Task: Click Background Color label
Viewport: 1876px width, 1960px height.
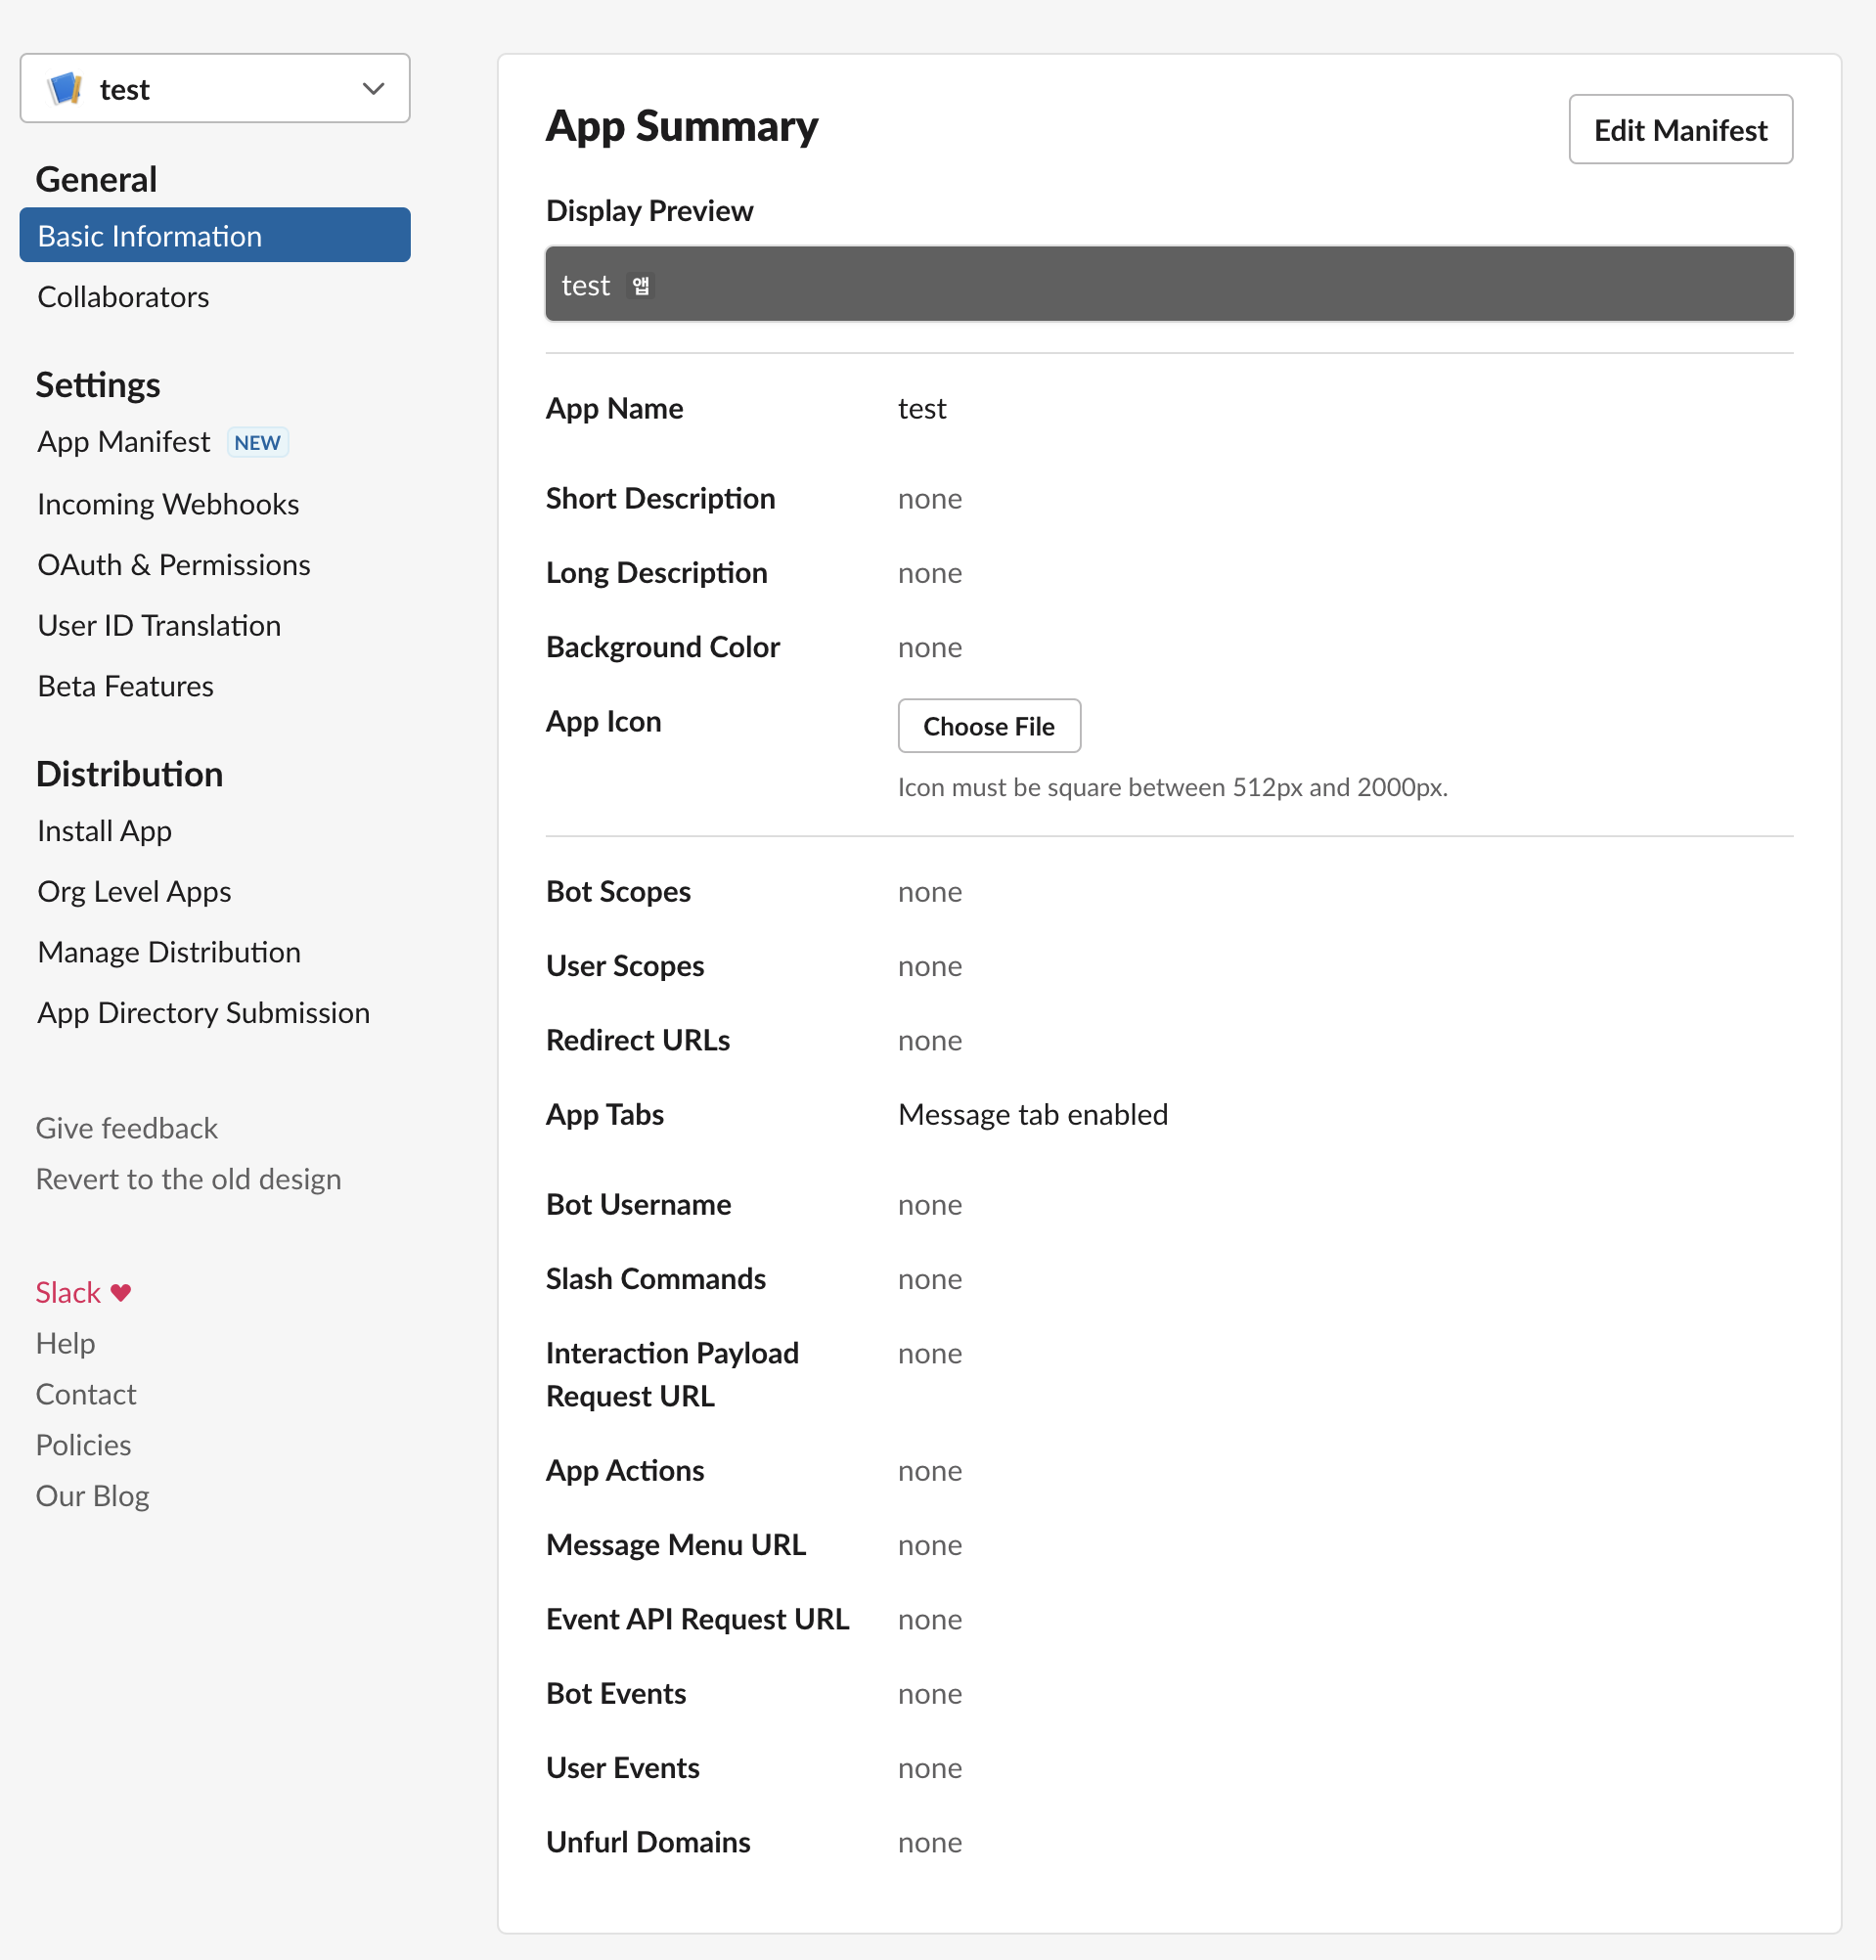Action: pos(662,648)
